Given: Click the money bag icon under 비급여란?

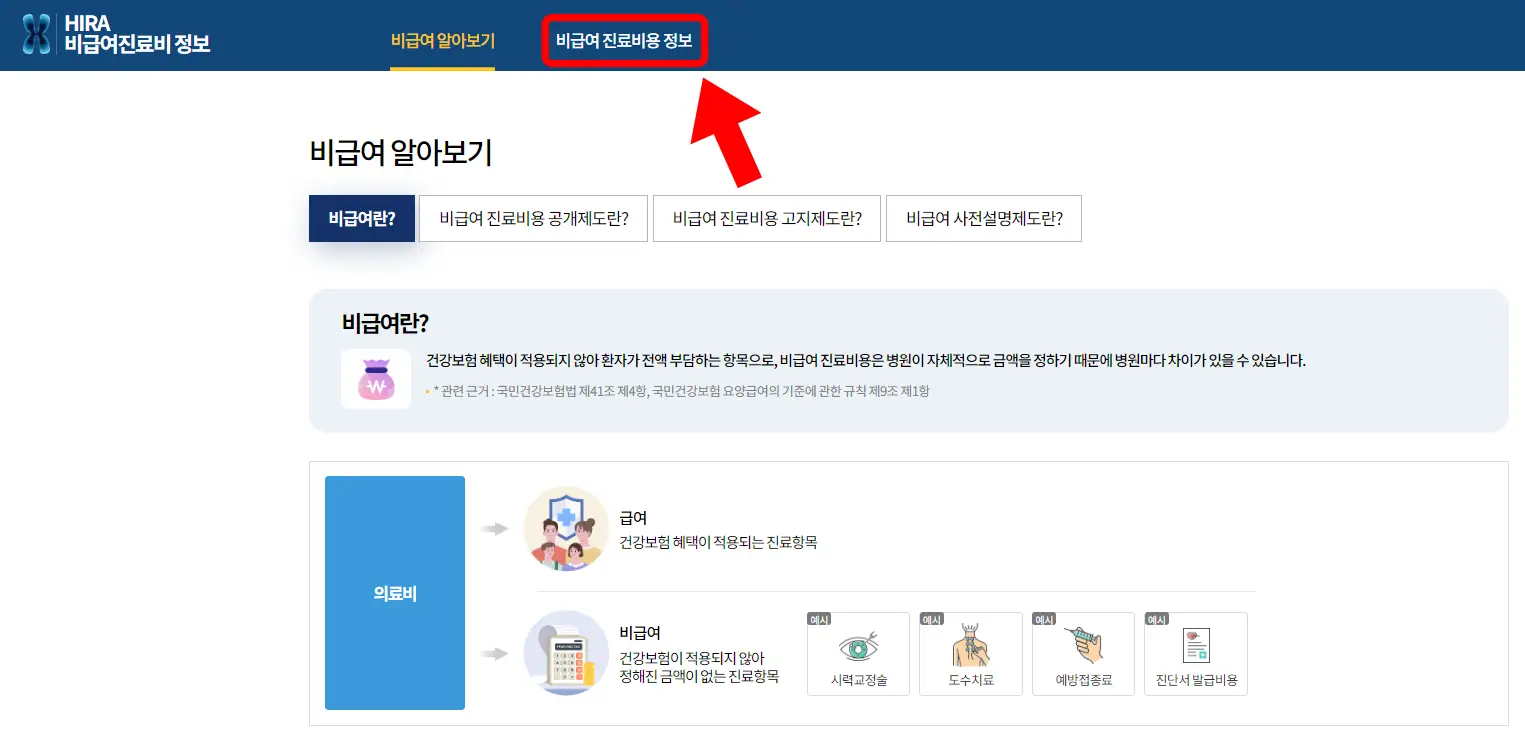Looking at the screenshot, I should 375,379.
